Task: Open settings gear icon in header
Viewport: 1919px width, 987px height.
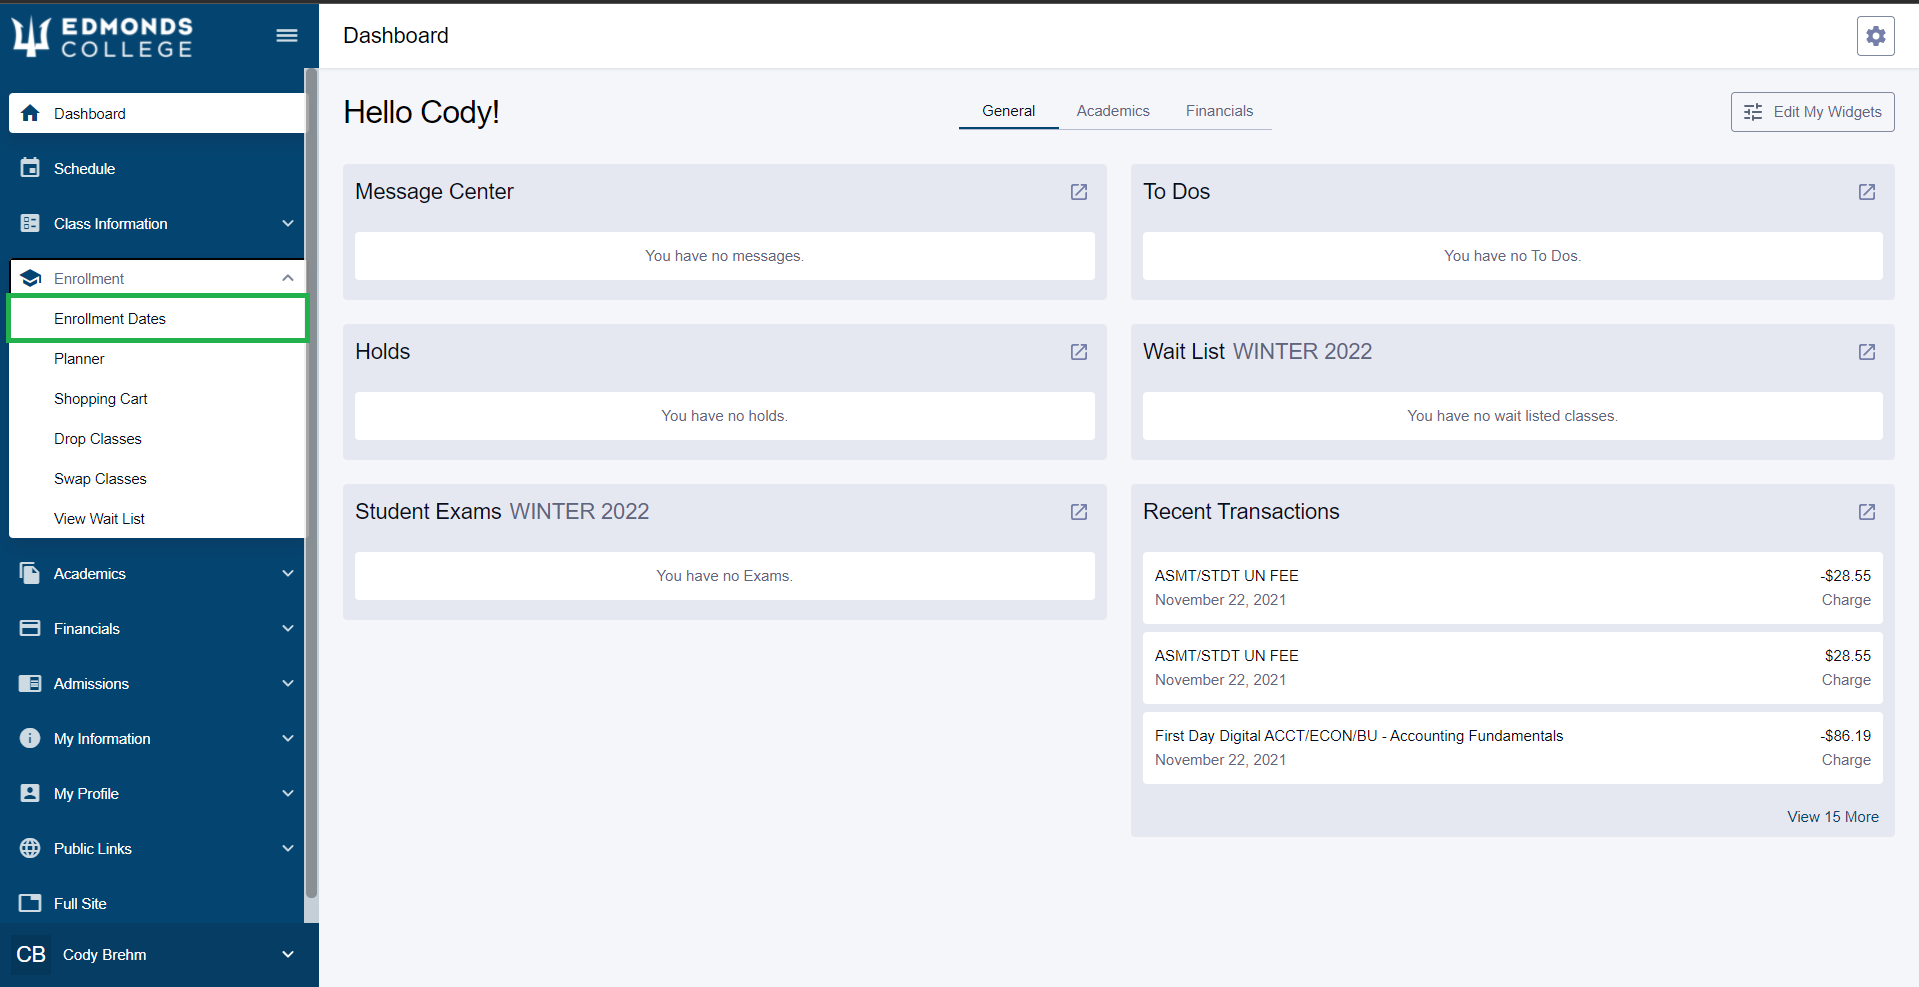Action: (x=1875, y=36)
